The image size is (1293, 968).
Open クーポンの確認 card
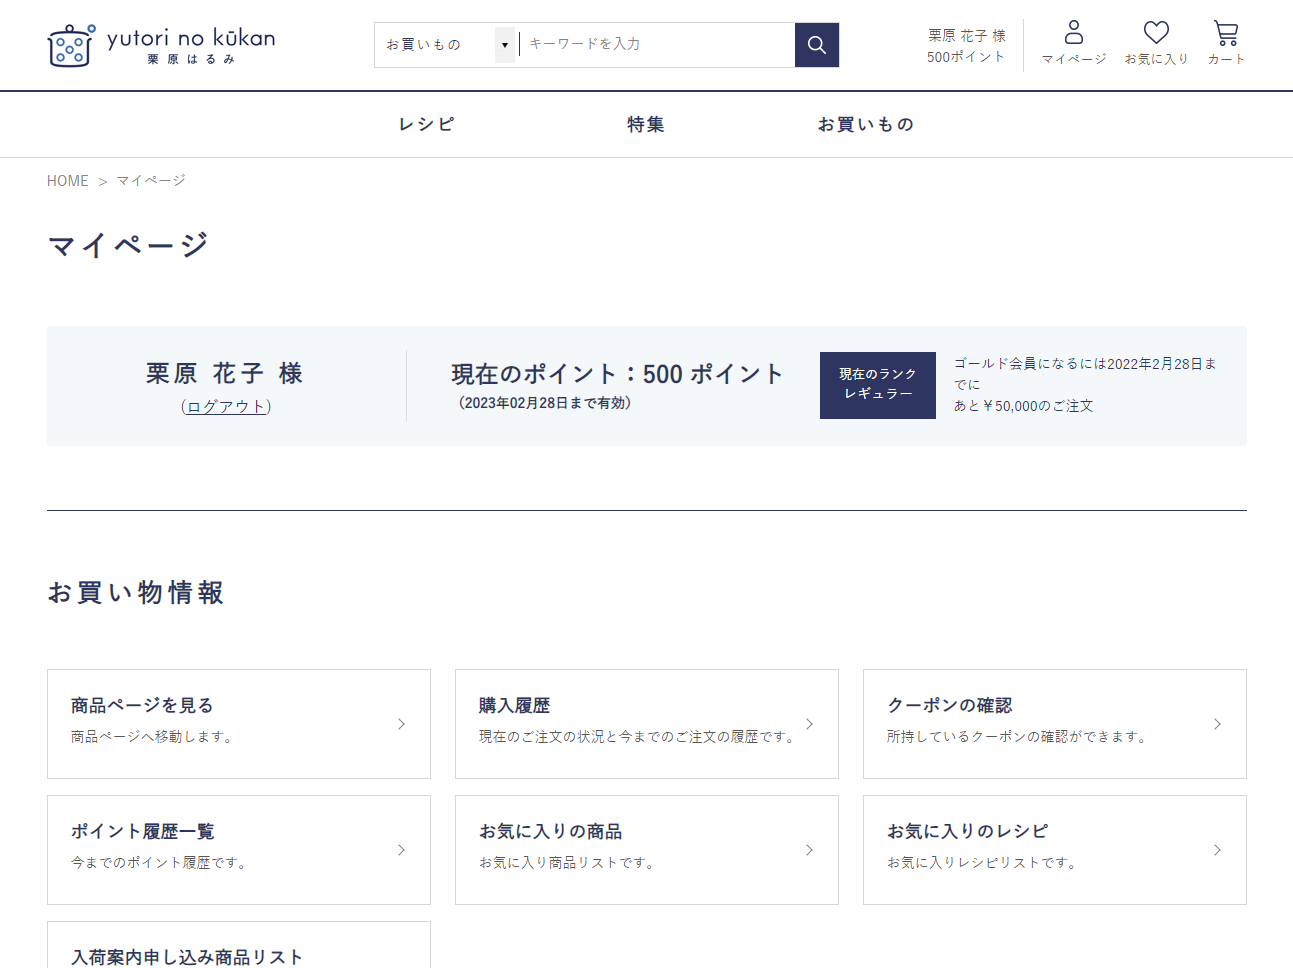(1055, 724)
